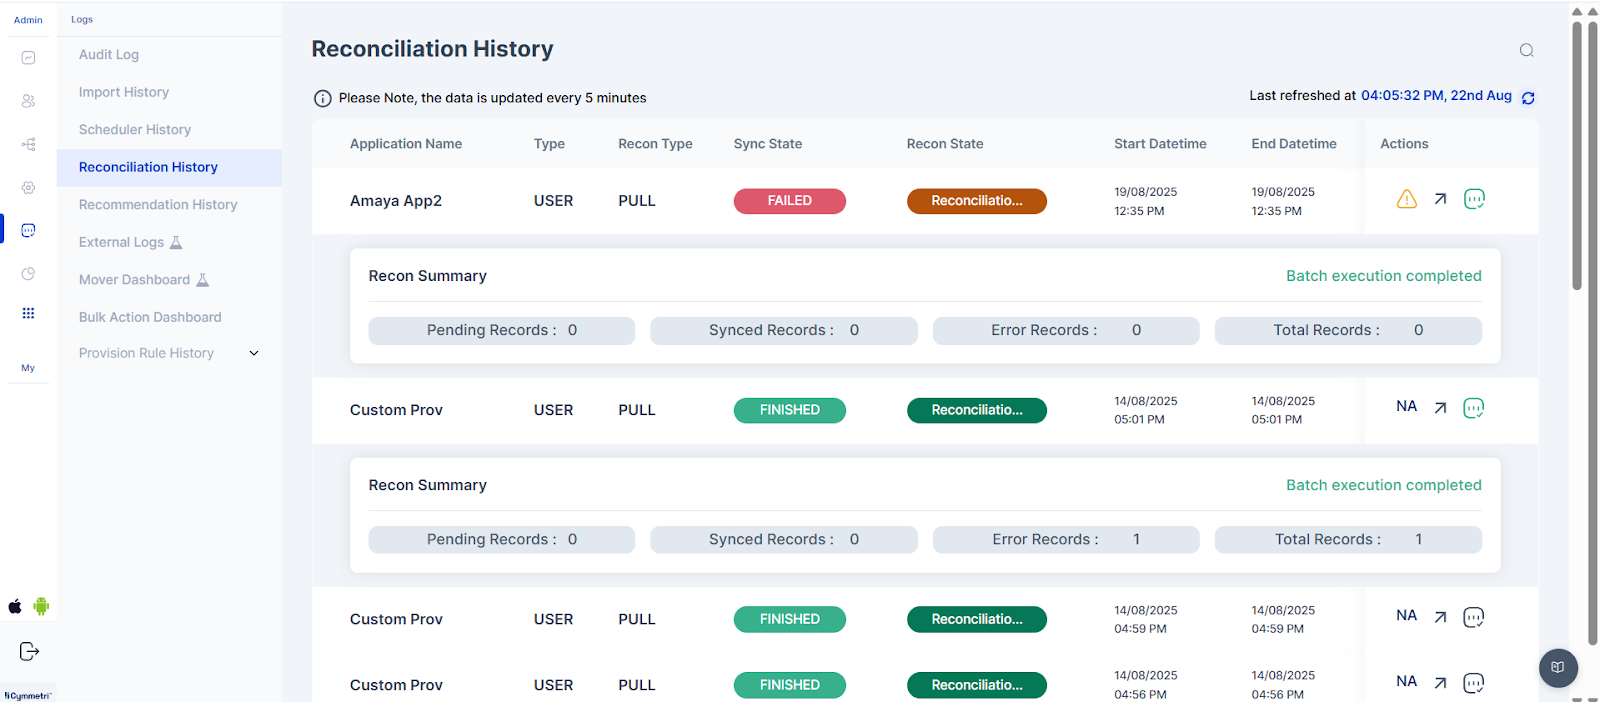
Task: Toggle Amaya App2 recon summary chat icon
Action: 1474,199
